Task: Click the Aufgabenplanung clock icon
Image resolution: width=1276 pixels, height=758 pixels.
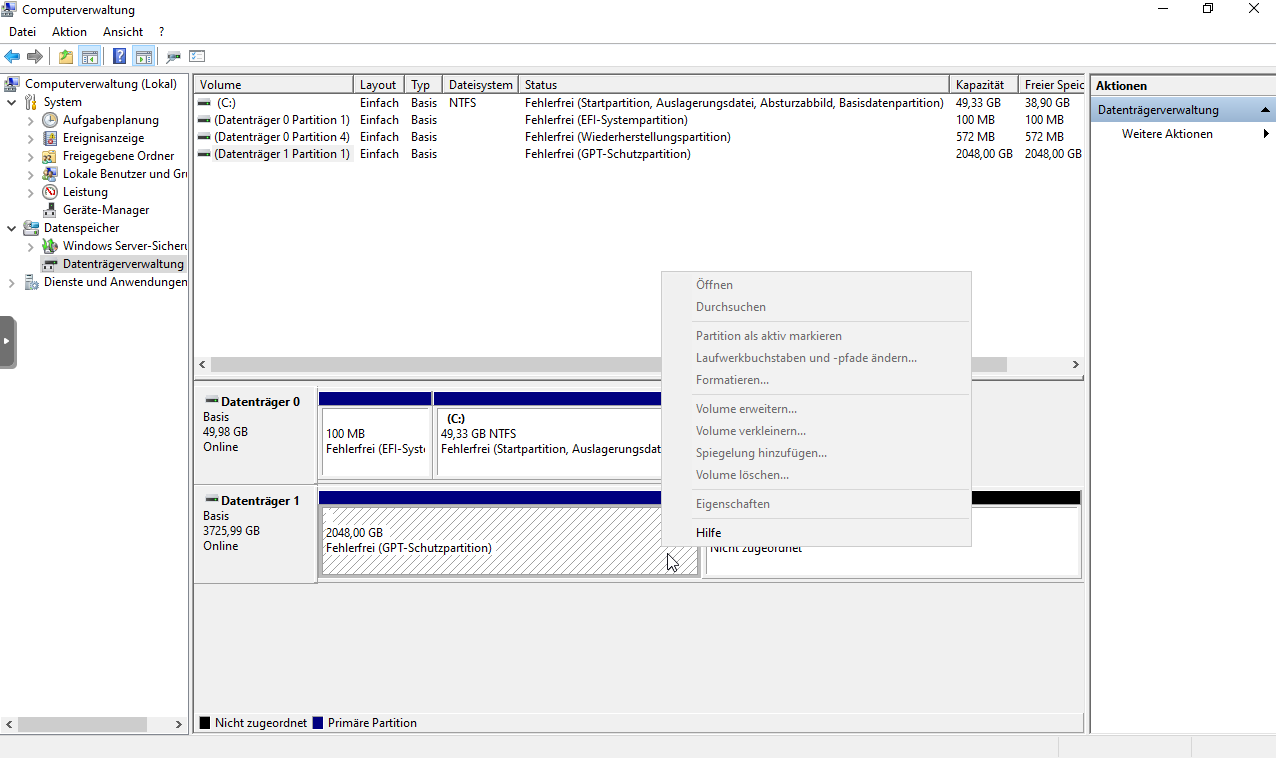Action: click(x=50, y=120)
